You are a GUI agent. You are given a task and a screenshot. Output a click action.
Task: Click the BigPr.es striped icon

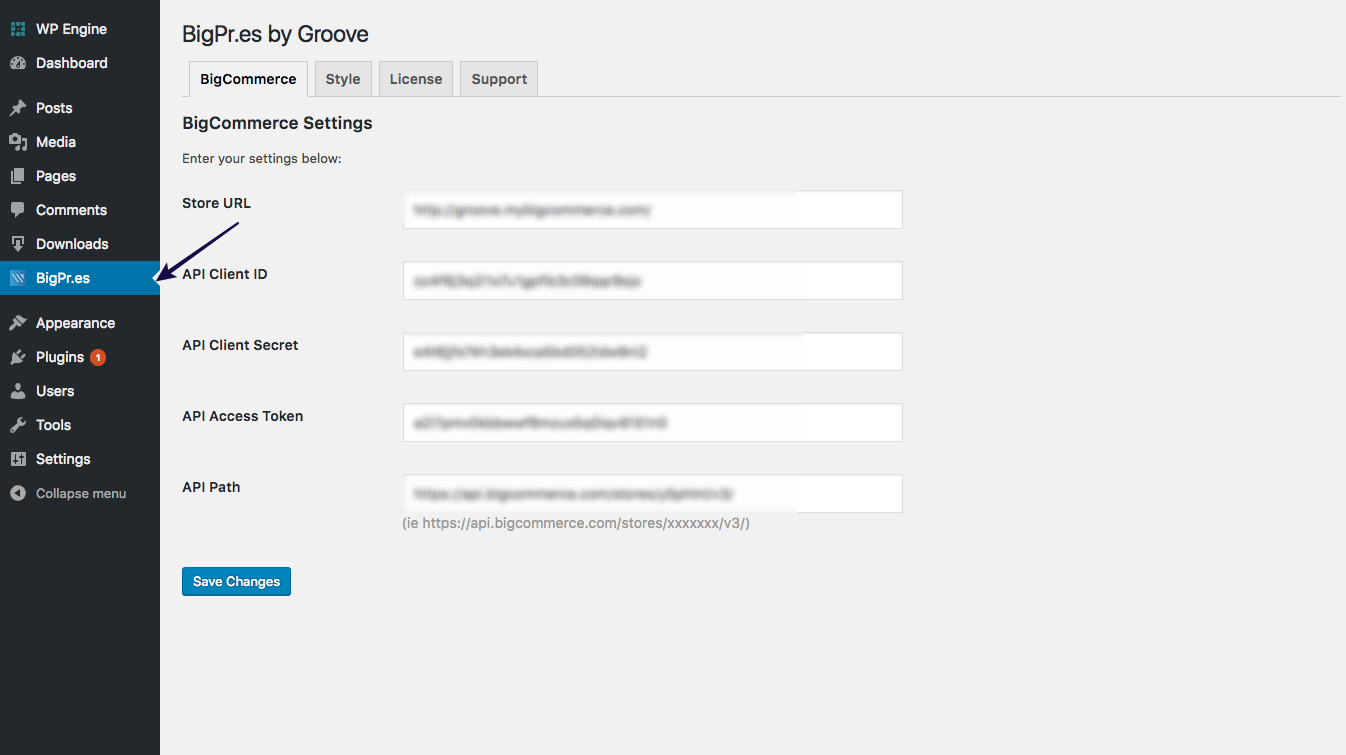(x=18, y=278)
